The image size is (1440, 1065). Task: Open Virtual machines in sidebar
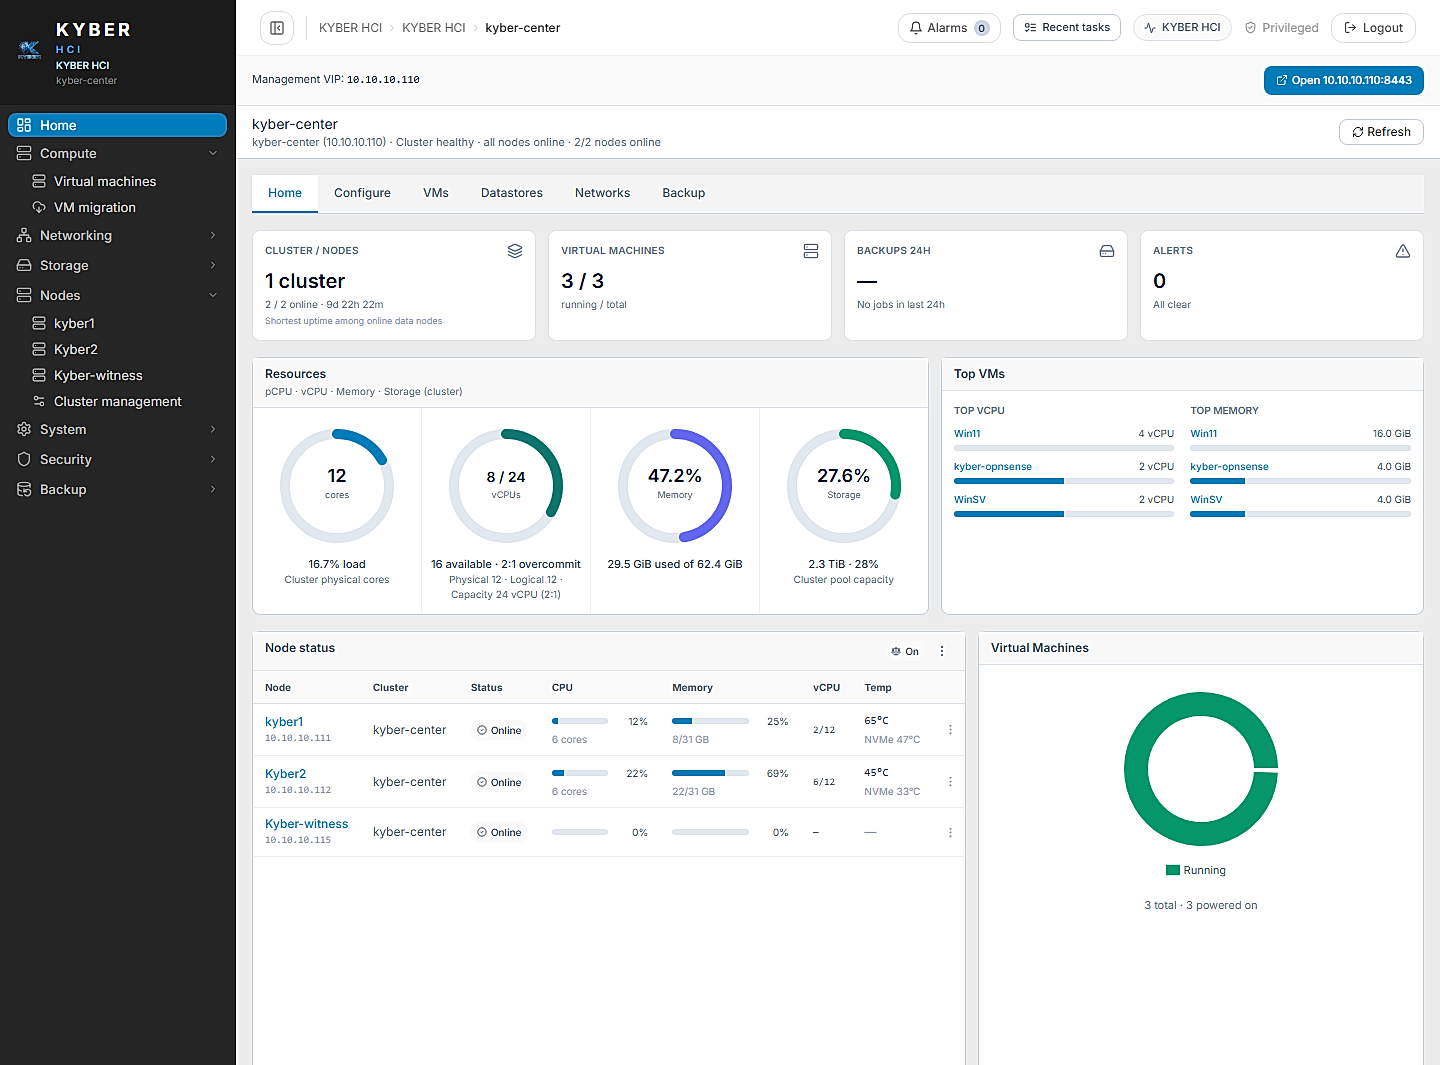coord(105,181)
